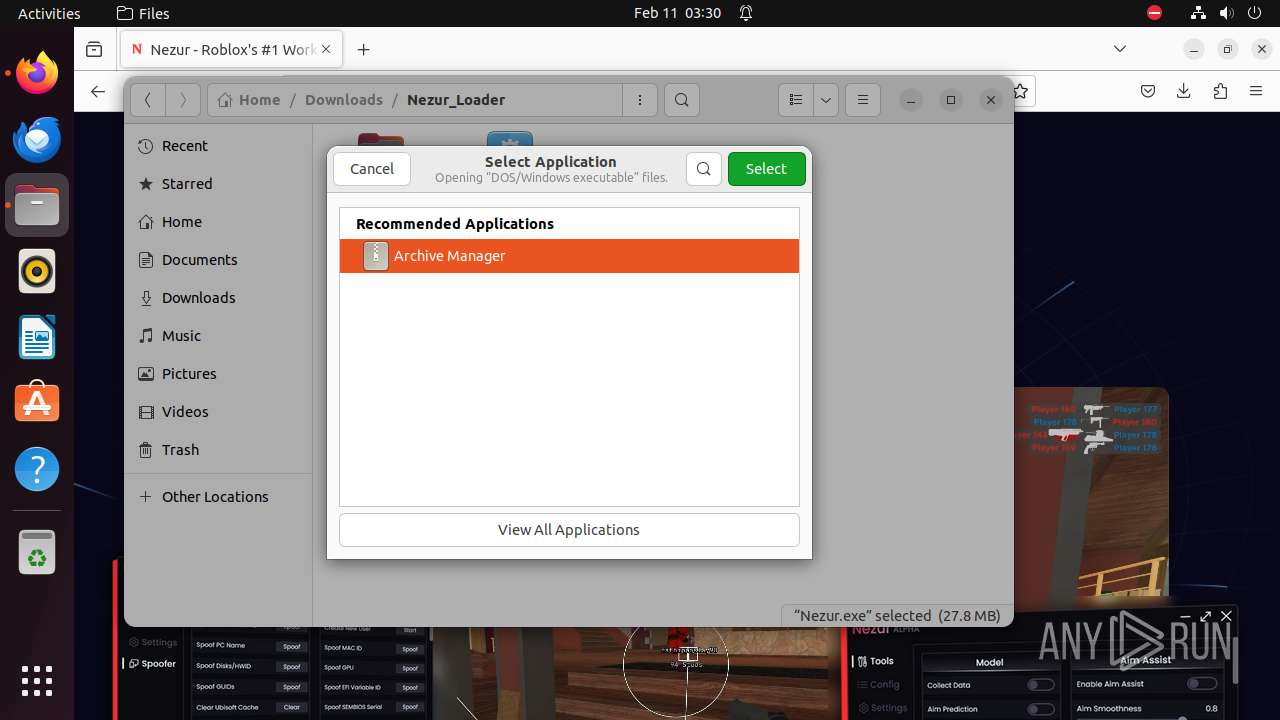
Task: Show Applications grid in the dock
Action: (x=37, y=681)
